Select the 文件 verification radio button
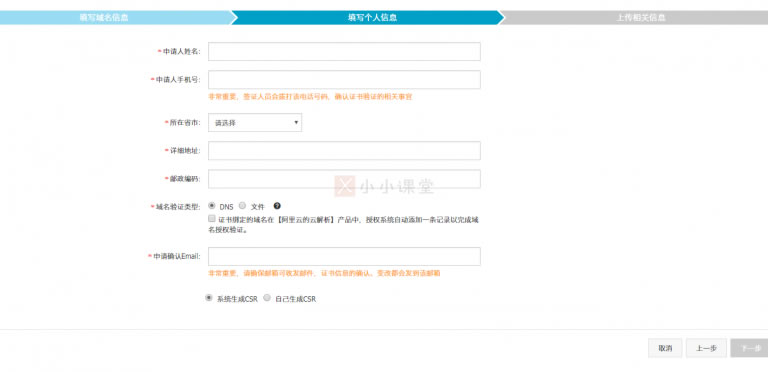768x372 pixels. tap(242, 206)
